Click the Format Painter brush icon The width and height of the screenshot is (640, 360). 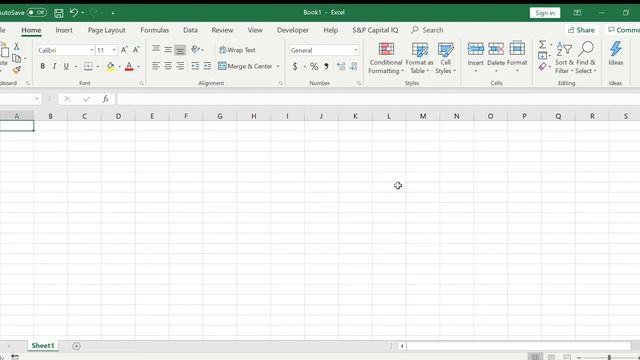16,70
